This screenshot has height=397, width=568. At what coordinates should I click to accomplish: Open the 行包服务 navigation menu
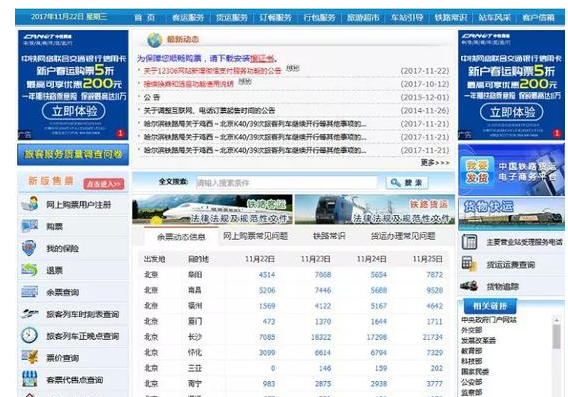pyautogui.click(x=319, y=17)
